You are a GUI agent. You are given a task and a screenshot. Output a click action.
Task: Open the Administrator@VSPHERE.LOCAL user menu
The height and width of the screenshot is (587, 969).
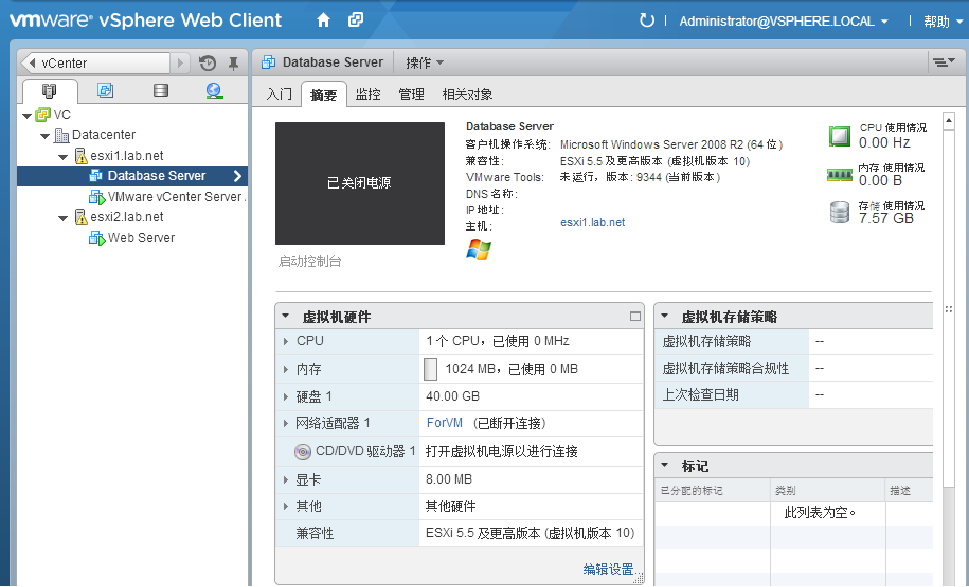(783, 21)
